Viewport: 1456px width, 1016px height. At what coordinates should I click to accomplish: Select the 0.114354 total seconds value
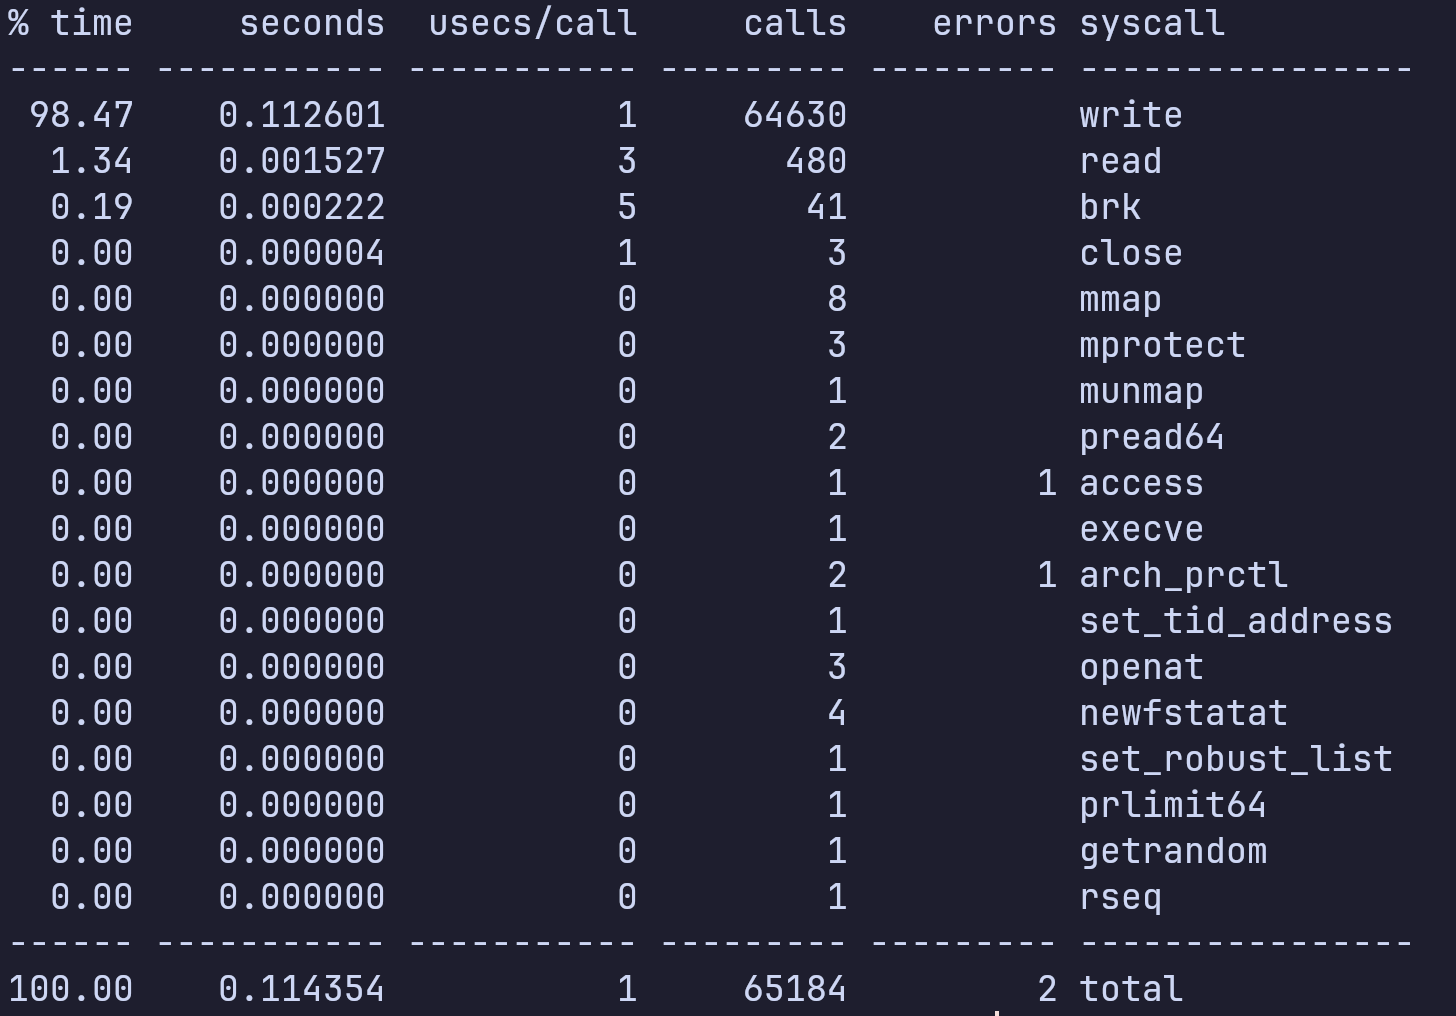click(302, 989)
